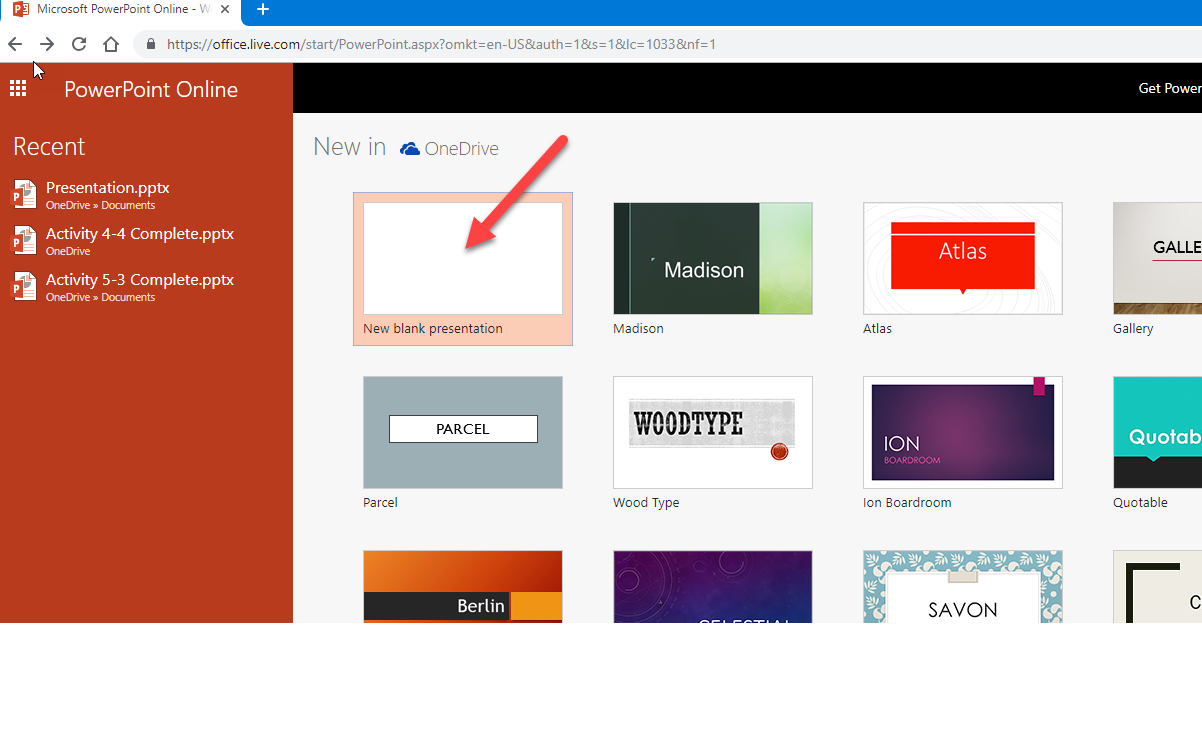
Task: Click the PowerPoint icon beside Presentation.pptx
Action: click(x=23, y=194)
